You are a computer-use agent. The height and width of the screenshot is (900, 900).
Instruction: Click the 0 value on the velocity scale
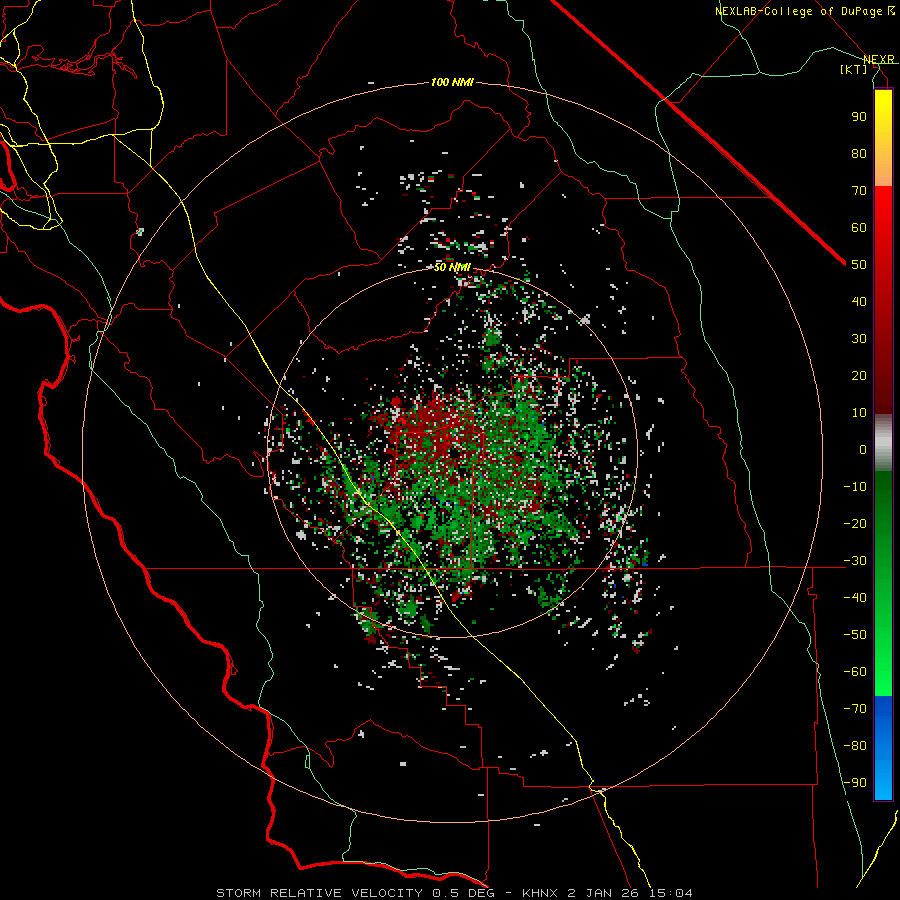pos(863,450)
